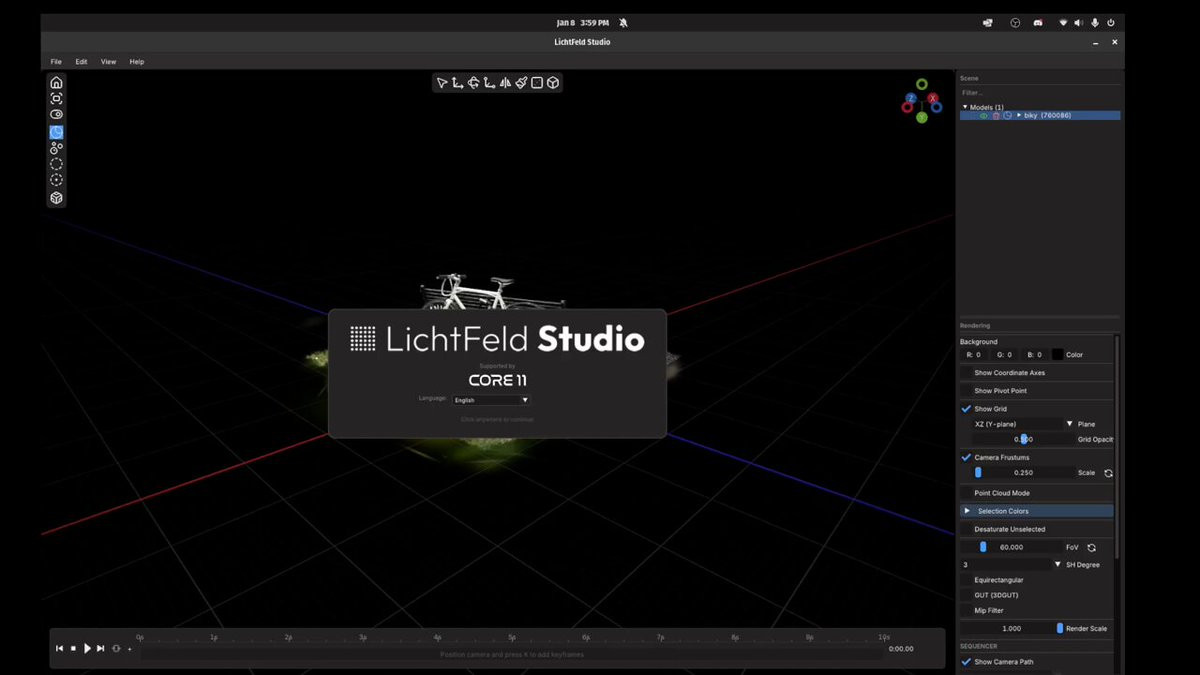The width and height of the screenshot is (1200, 675).
Task: Click the dashed circle with center dot icon
Action: point(56,181)
